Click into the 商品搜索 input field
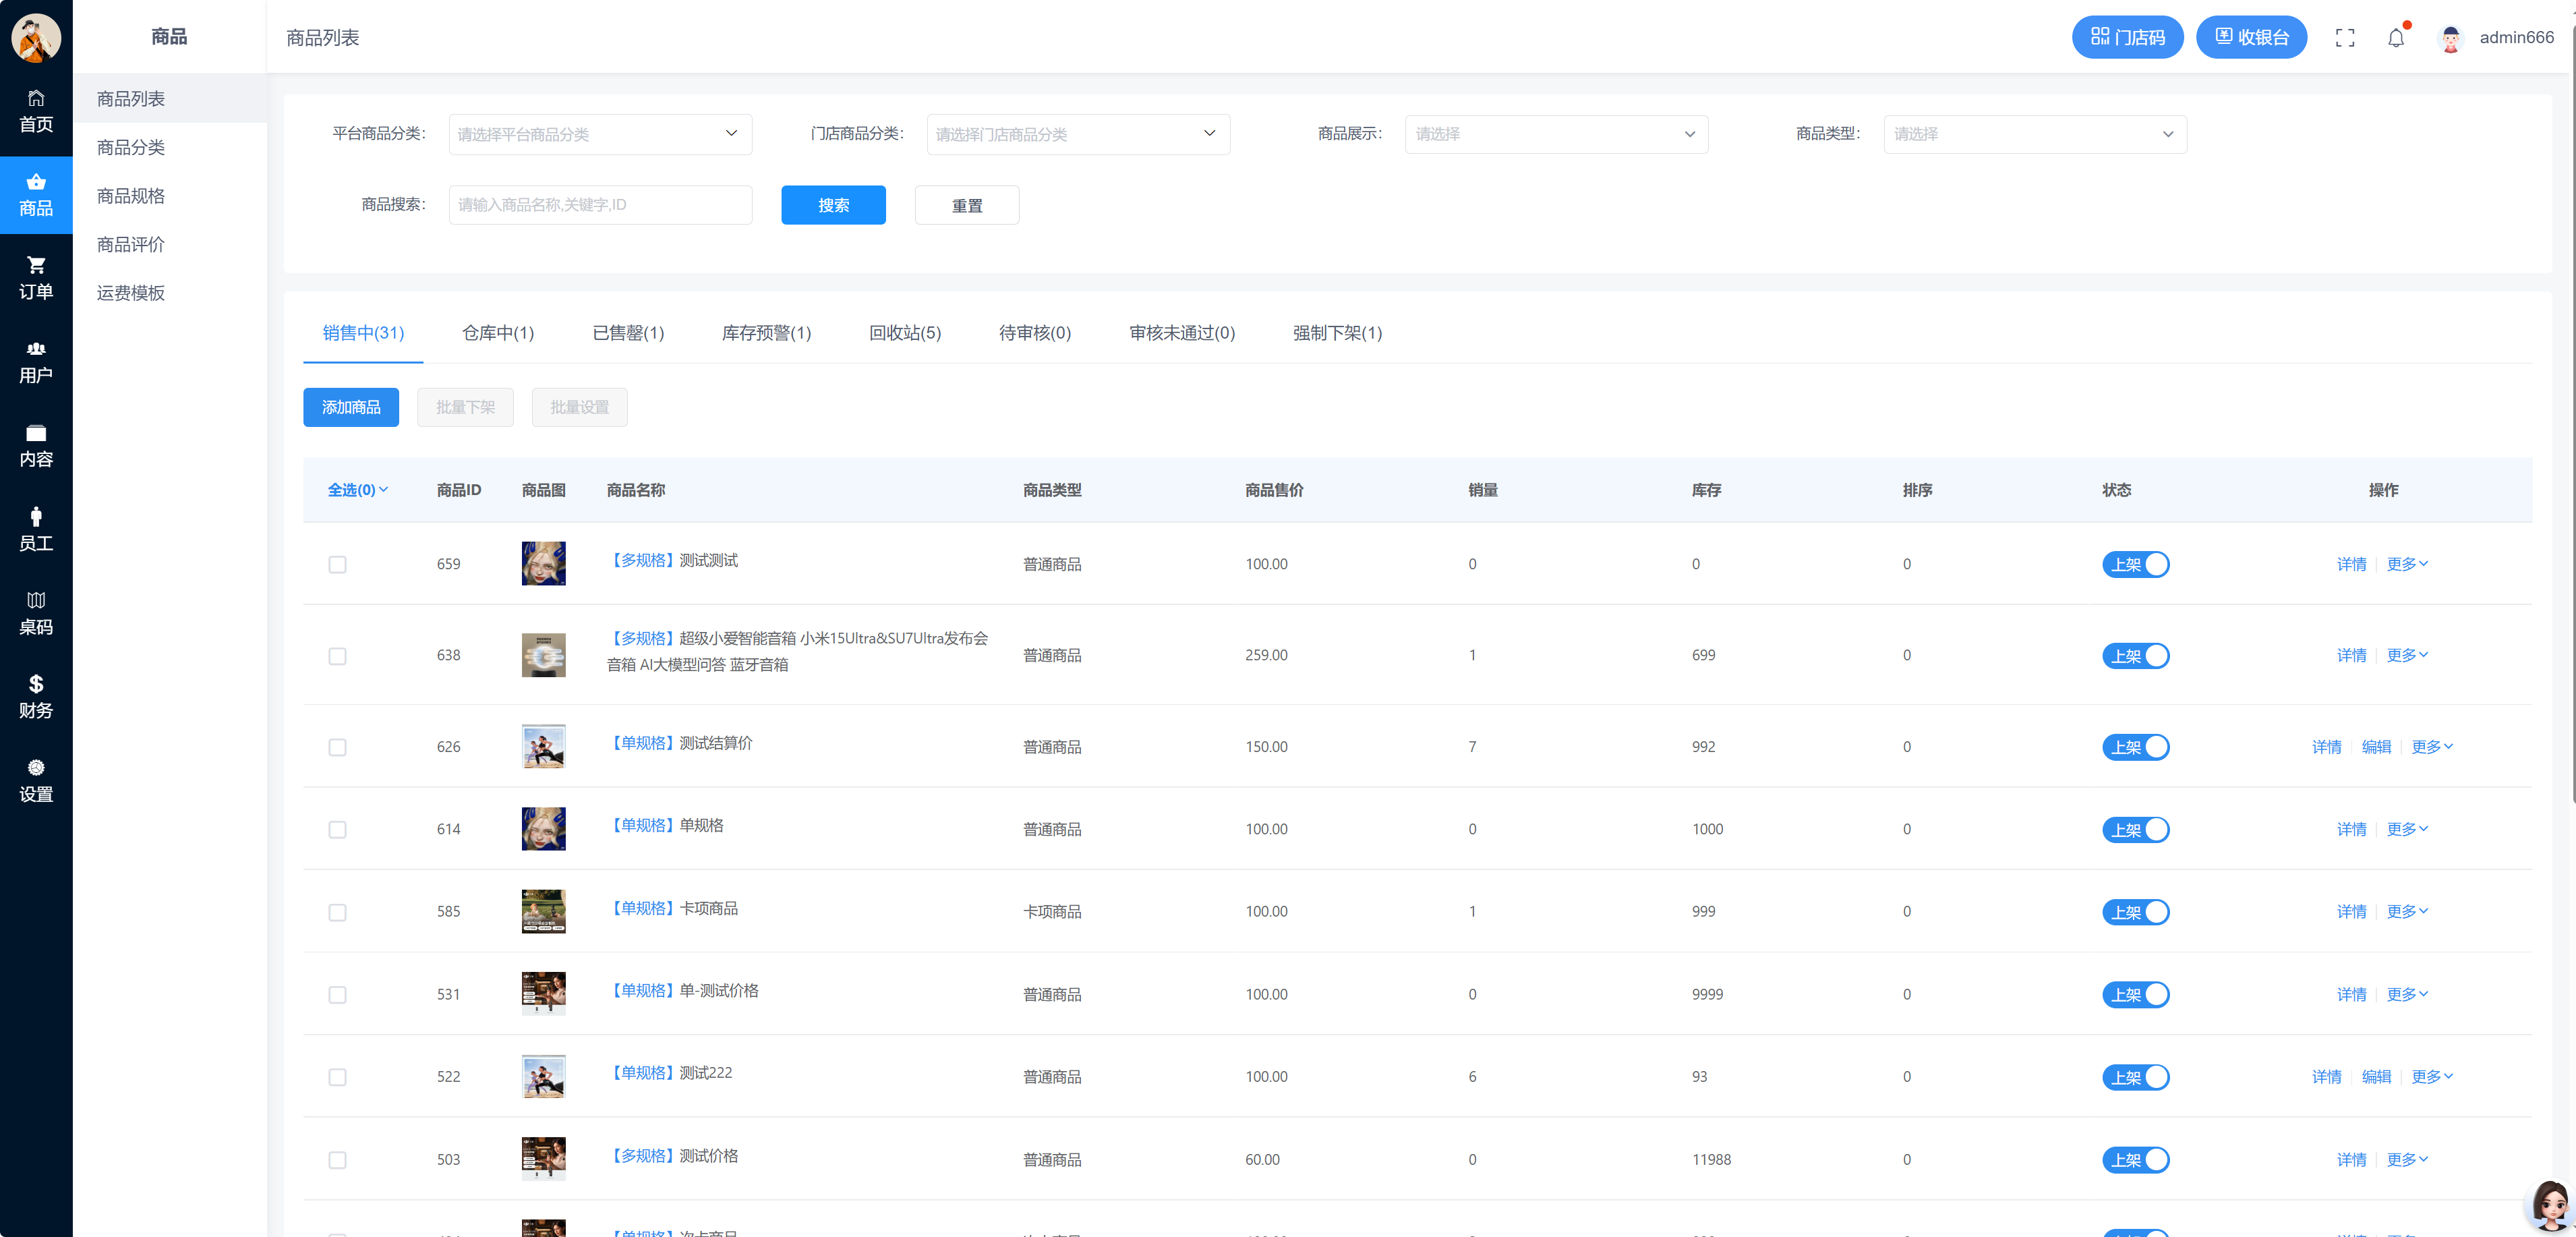 [x=600, y=205]
